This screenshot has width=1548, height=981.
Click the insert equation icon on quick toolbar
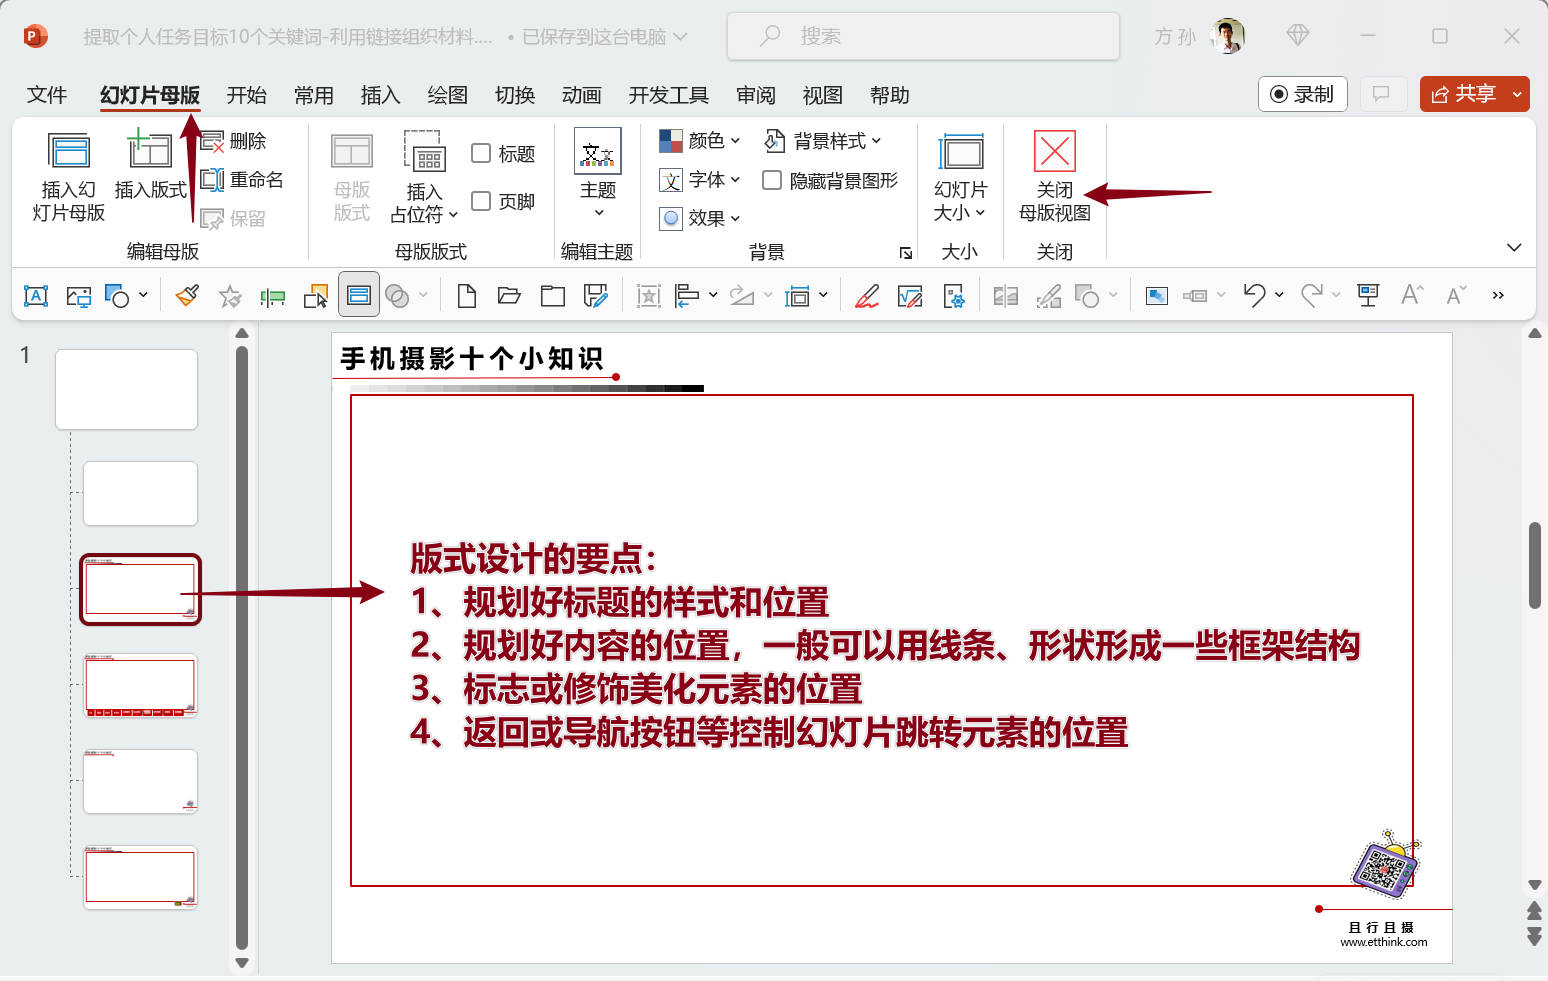[x=911, y=295]
